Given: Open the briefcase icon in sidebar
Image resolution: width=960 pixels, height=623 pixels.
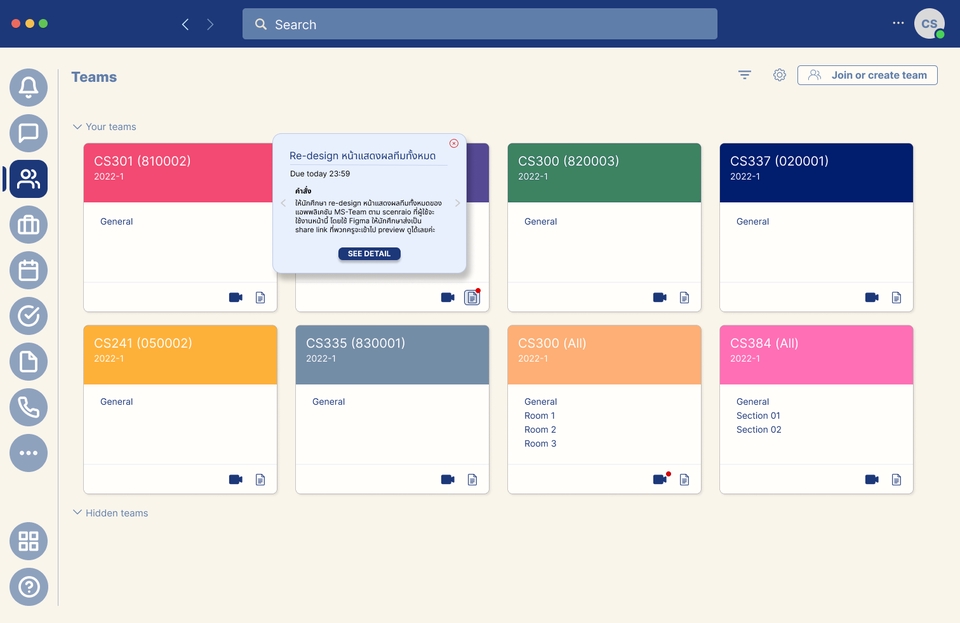Looking at the screenshot, I should pyautogui.click(x=28, y=225).
